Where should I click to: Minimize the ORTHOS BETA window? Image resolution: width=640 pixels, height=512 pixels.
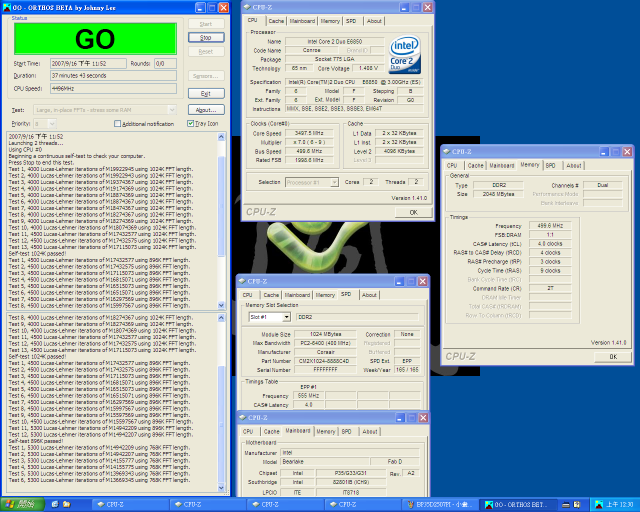click(200, 7)
